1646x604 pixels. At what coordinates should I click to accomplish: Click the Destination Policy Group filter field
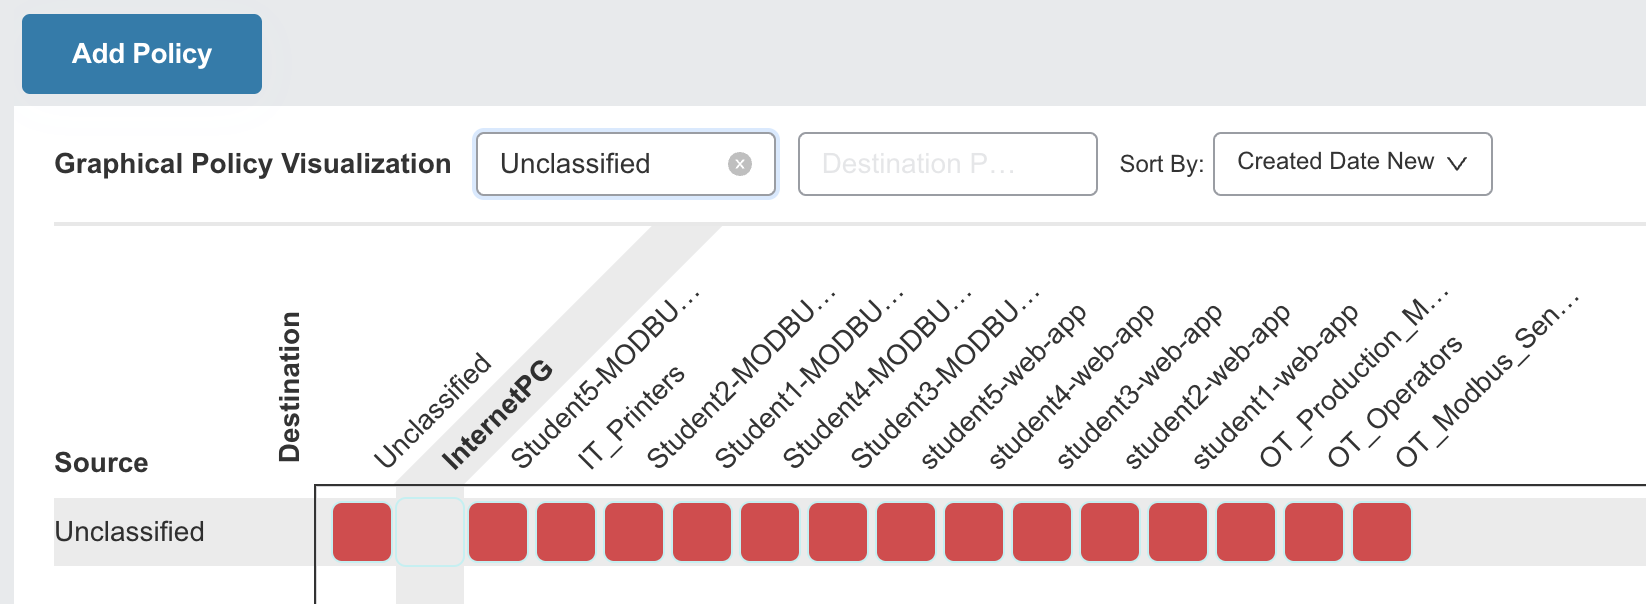(948, 164)
